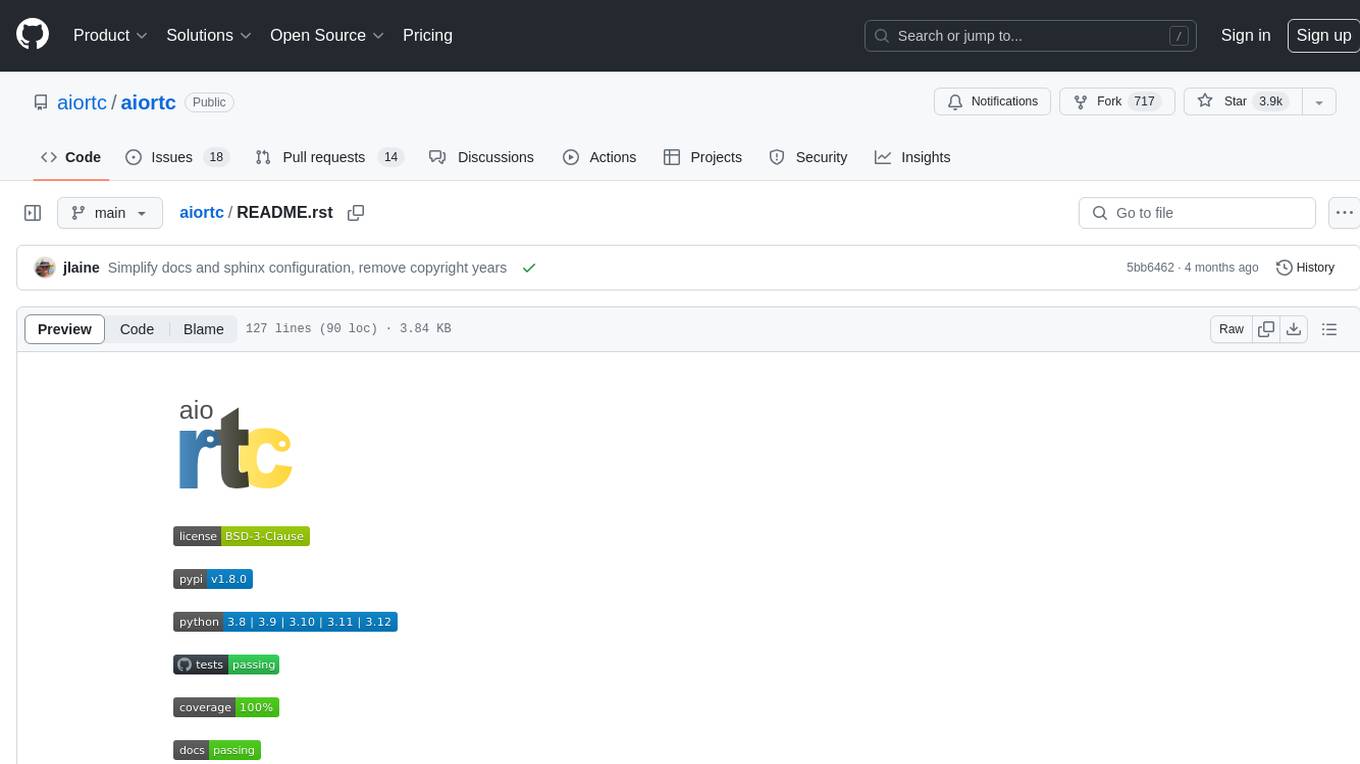Copy the README.rst file path
Screen dimensions: 1360x764
pos(355,213)
